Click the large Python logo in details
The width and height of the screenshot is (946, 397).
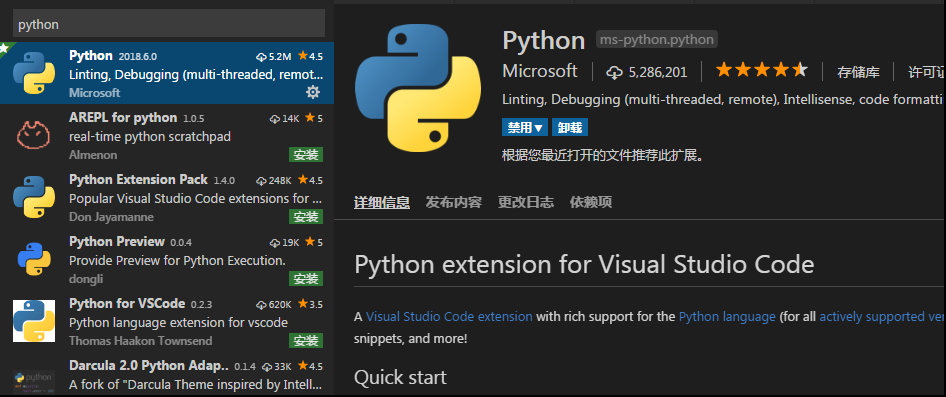click(417, 87)
